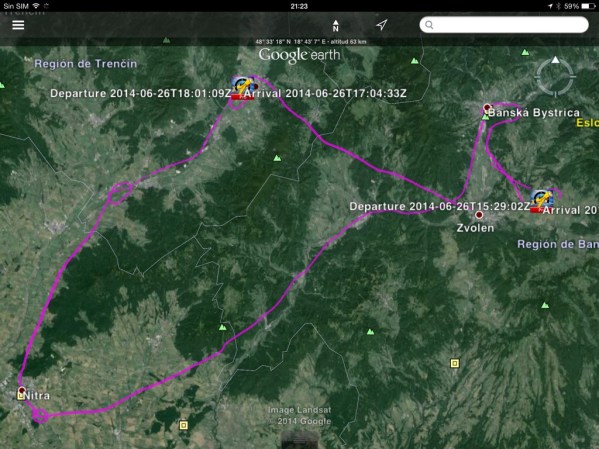This screenshot has width=599, height=449.
Task: Tap the North orientation icon
Action: [335, 26]
